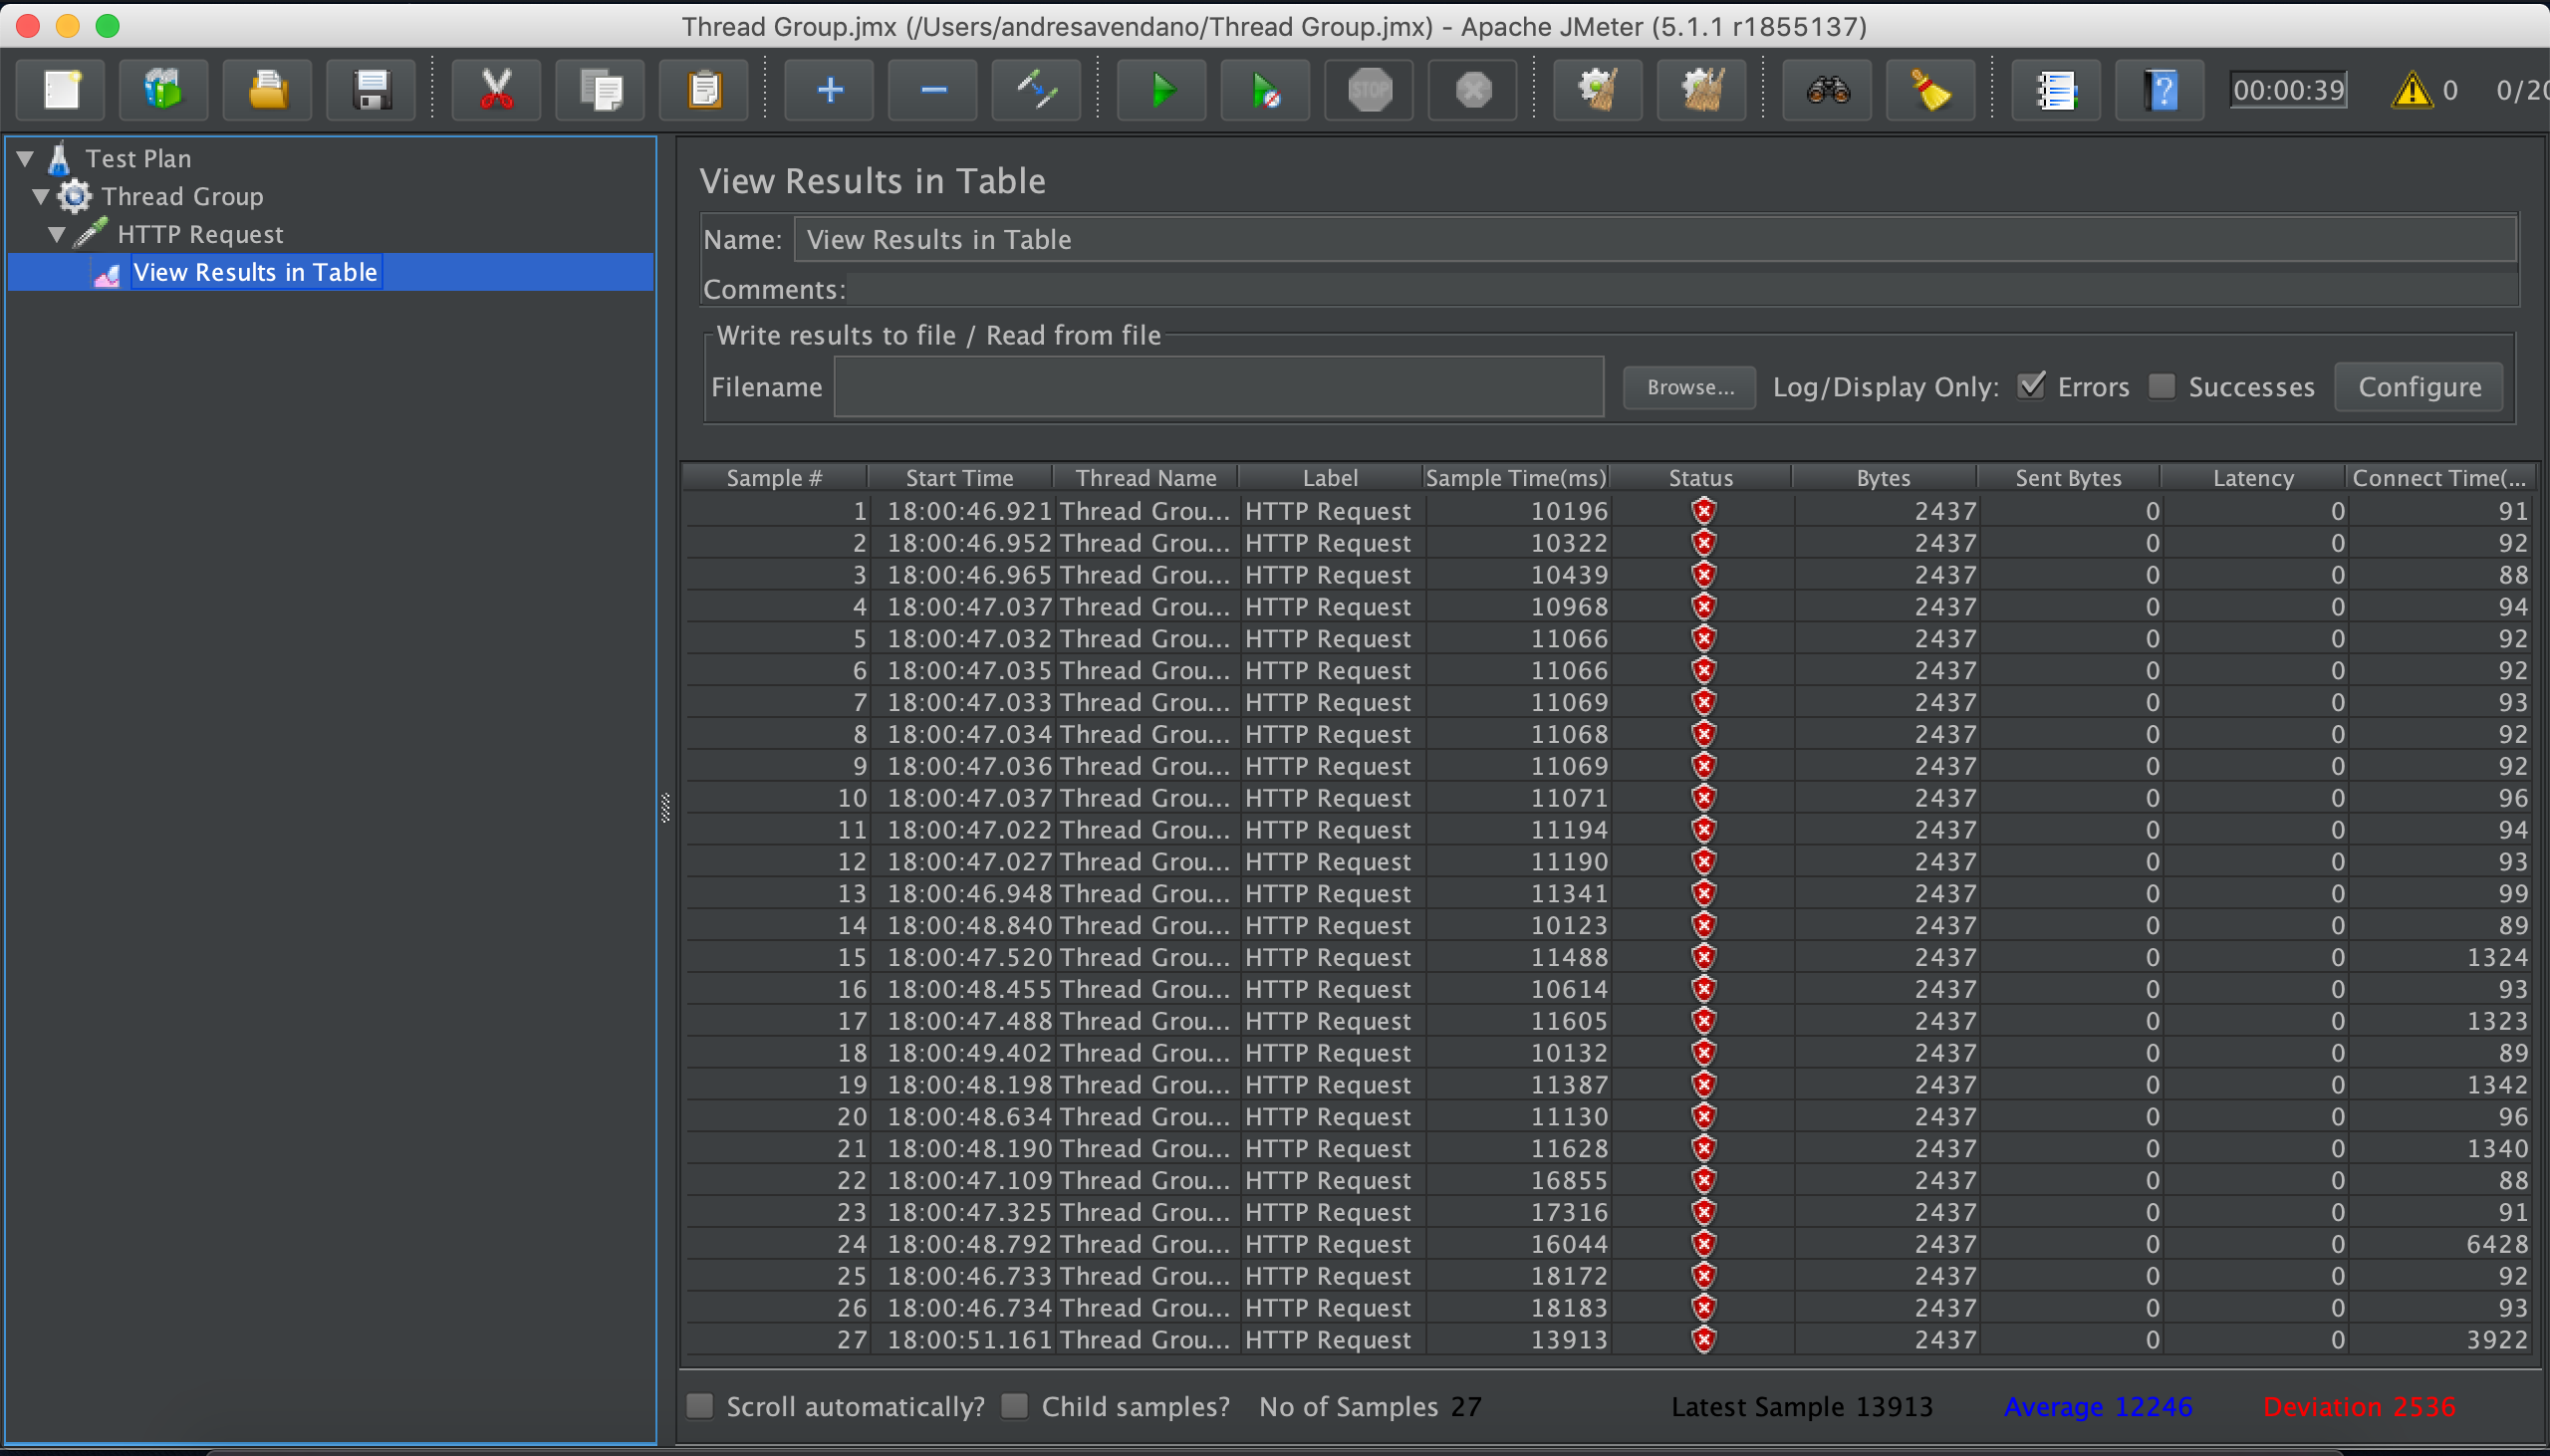Click the panel split divider handle

click(x=665, y=807)
